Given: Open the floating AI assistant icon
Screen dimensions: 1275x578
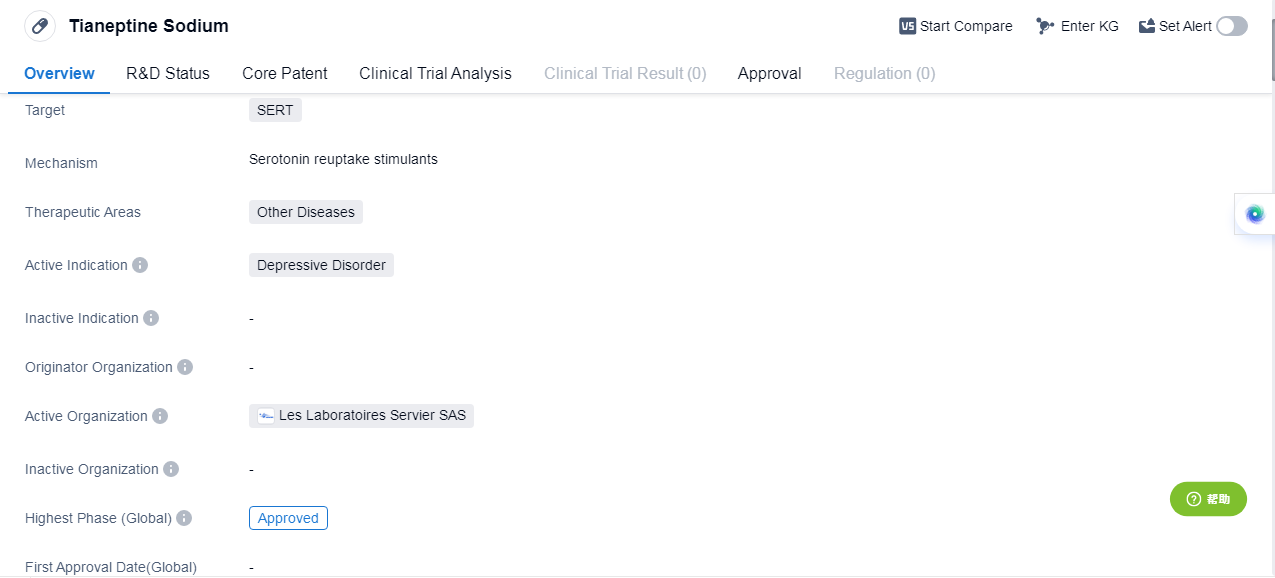Looking at the screenshot, I should [1255, 213].
